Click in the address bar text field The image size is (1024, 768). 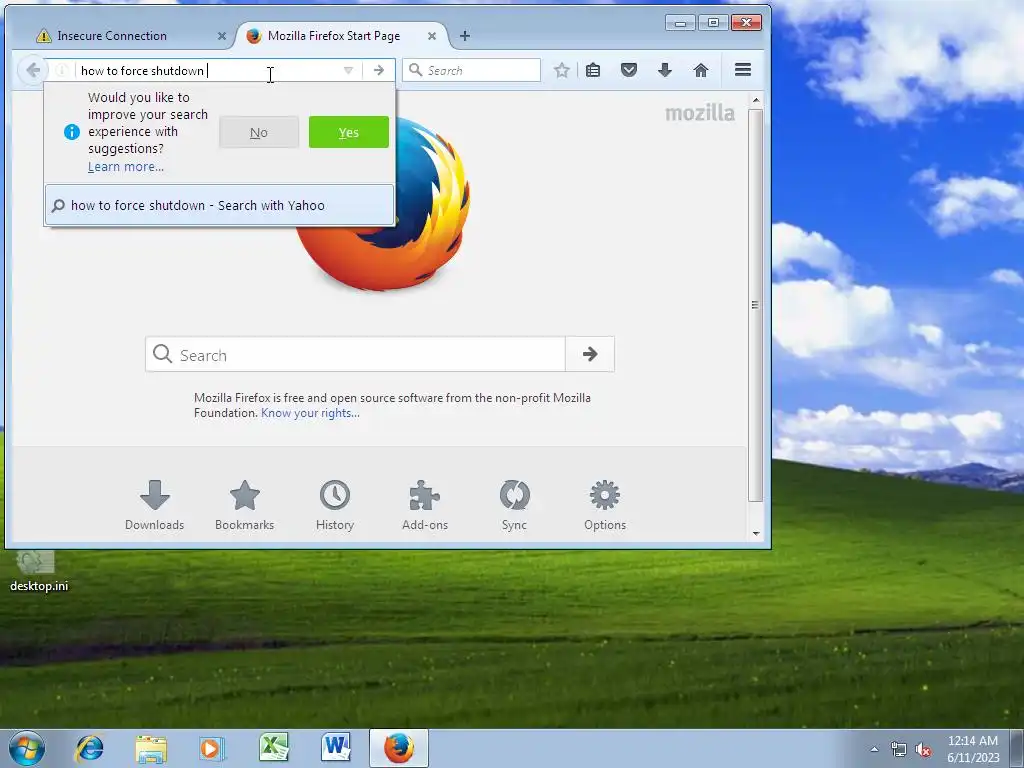209,70
